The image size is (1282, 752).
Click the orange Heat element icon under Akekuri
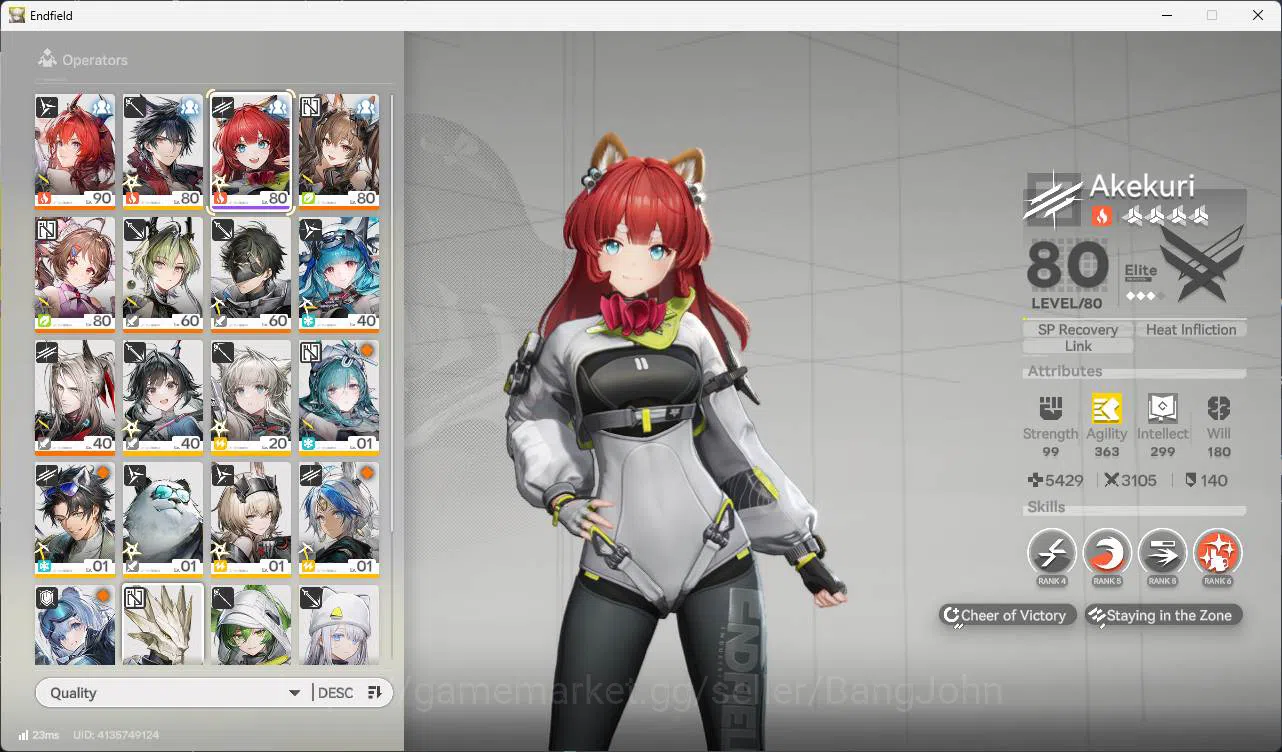pyautogui.click(x=1101, y=215)
